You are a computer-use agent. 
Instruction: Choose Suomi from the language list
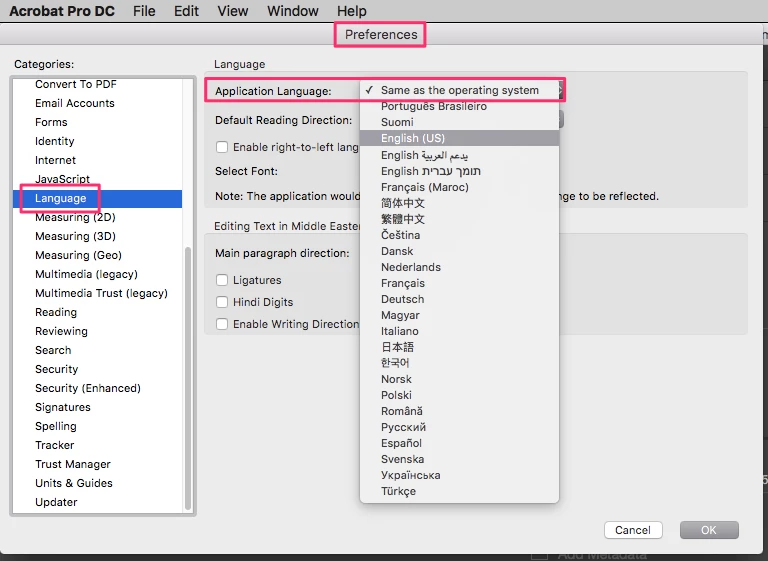tap(459, 122)
